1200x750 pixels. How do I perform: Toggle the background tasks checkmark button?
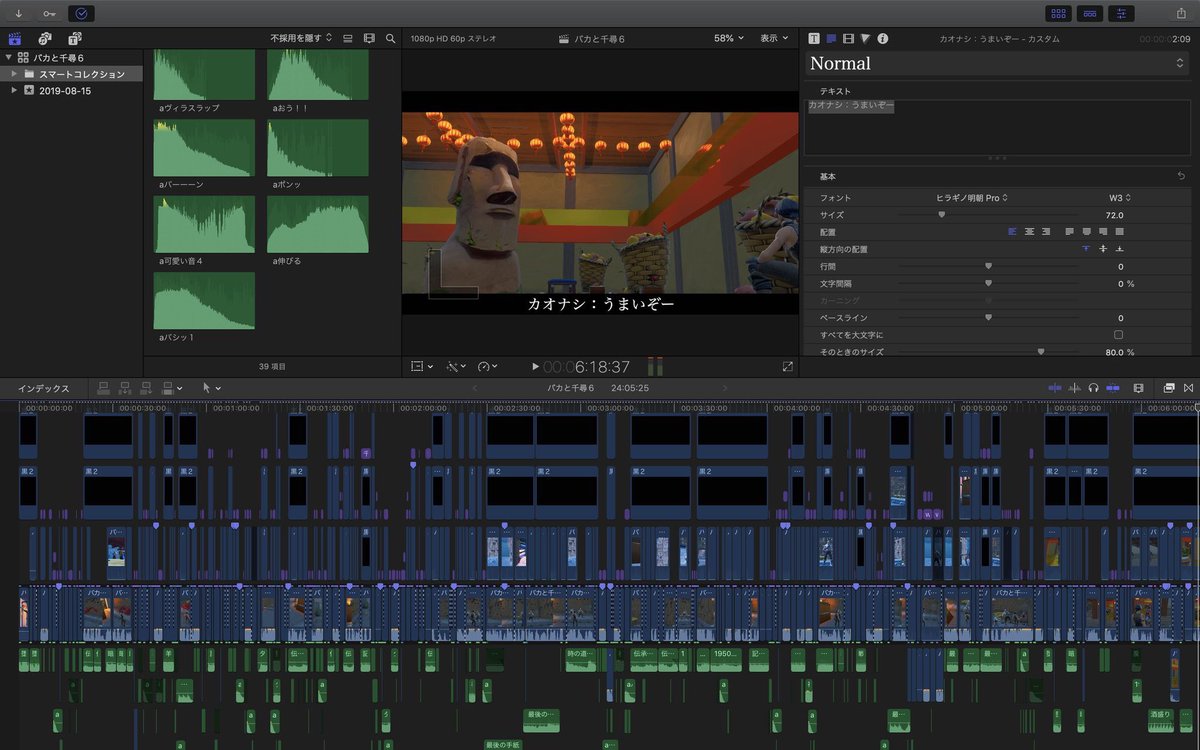click(82, 13)
